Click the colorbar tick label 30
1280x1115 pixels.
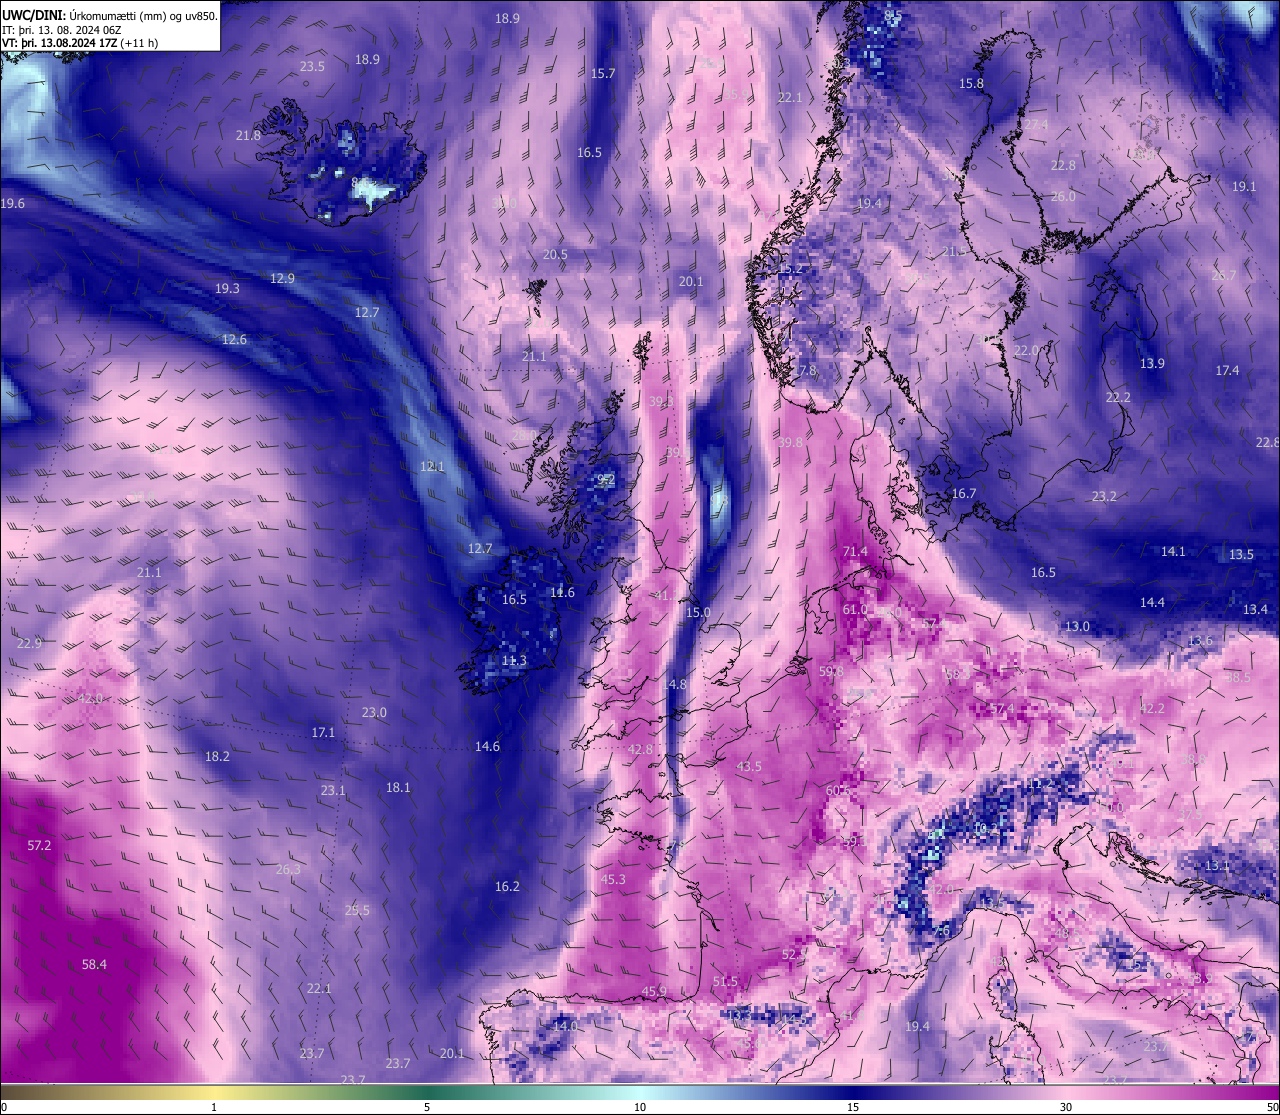click(x=1066, y=1107)
